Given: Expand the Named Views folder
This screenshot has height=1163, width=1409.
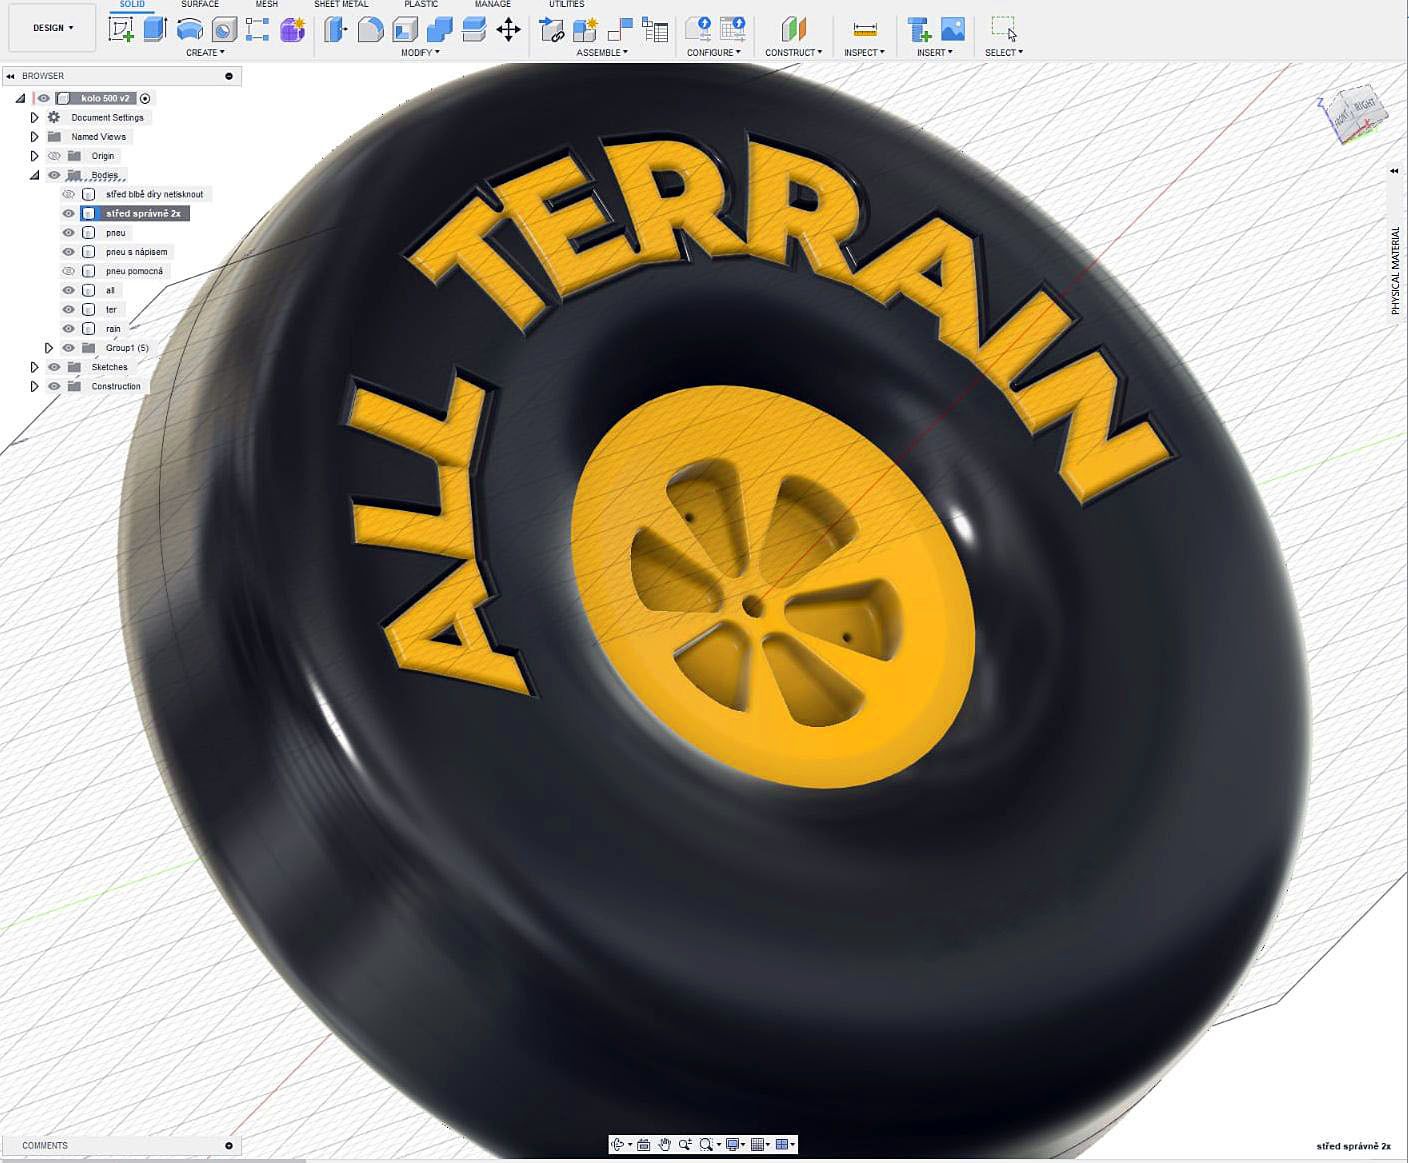Looking at the screenshot, I should (x=34, y=136).
